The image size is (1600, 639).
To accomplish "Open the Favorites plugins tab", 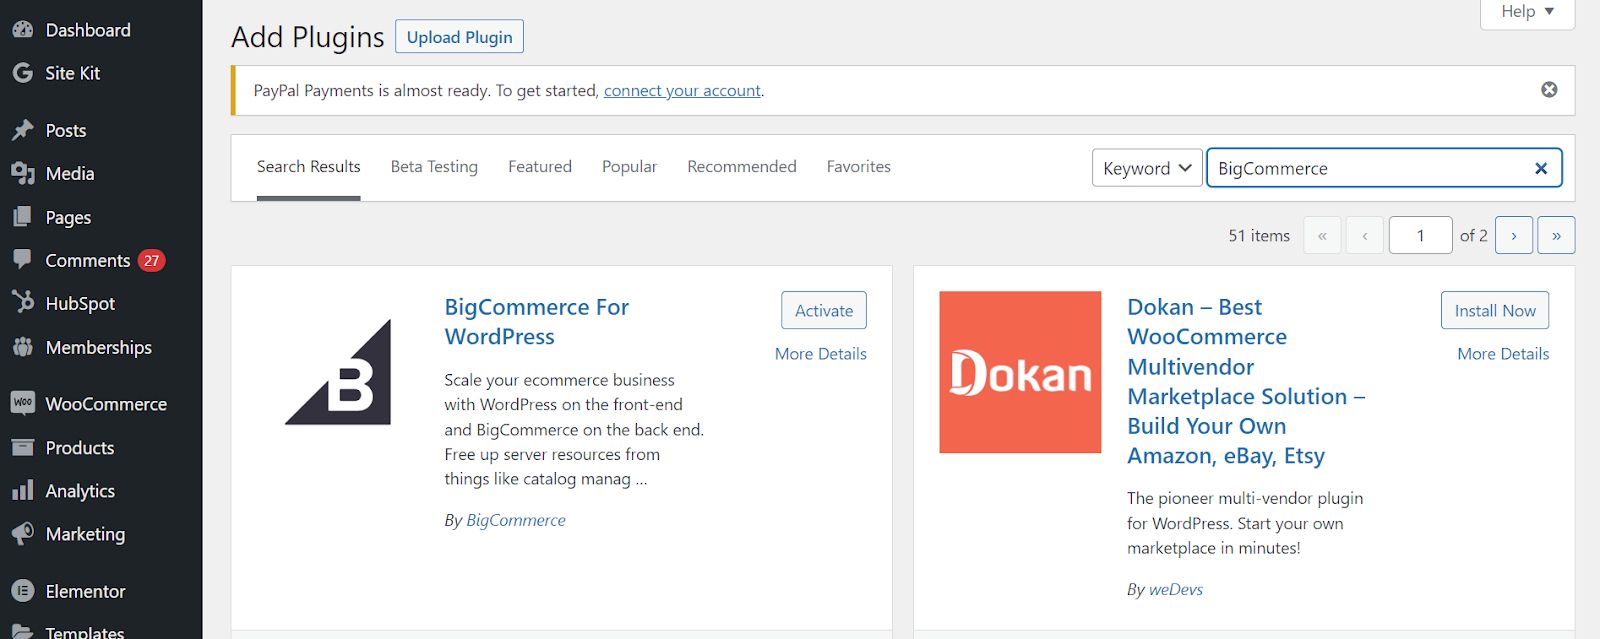I will [x=858, y=167].
